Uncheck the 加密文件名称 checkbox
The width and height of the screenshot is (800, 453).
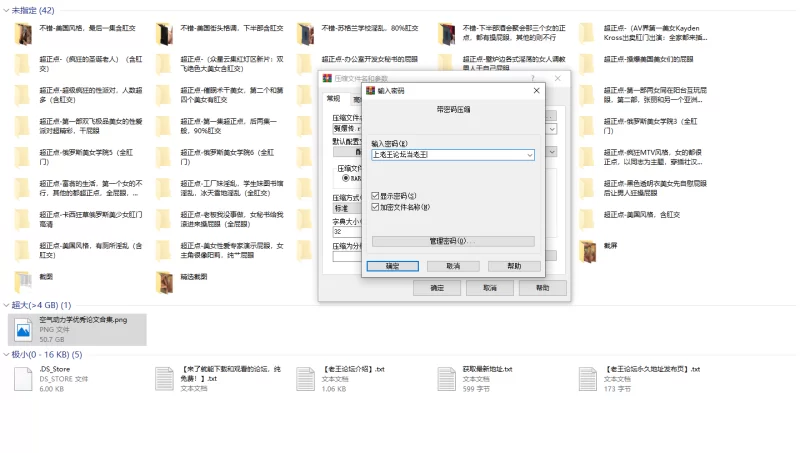click(x=375, y=207)
